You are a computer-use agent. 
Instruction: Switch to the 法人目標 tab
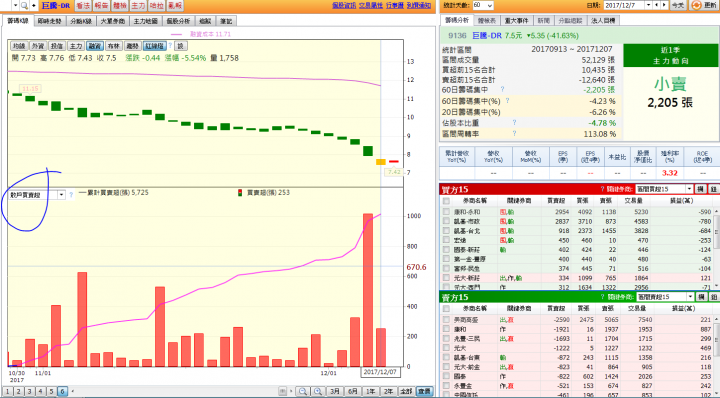pos(603,21)
